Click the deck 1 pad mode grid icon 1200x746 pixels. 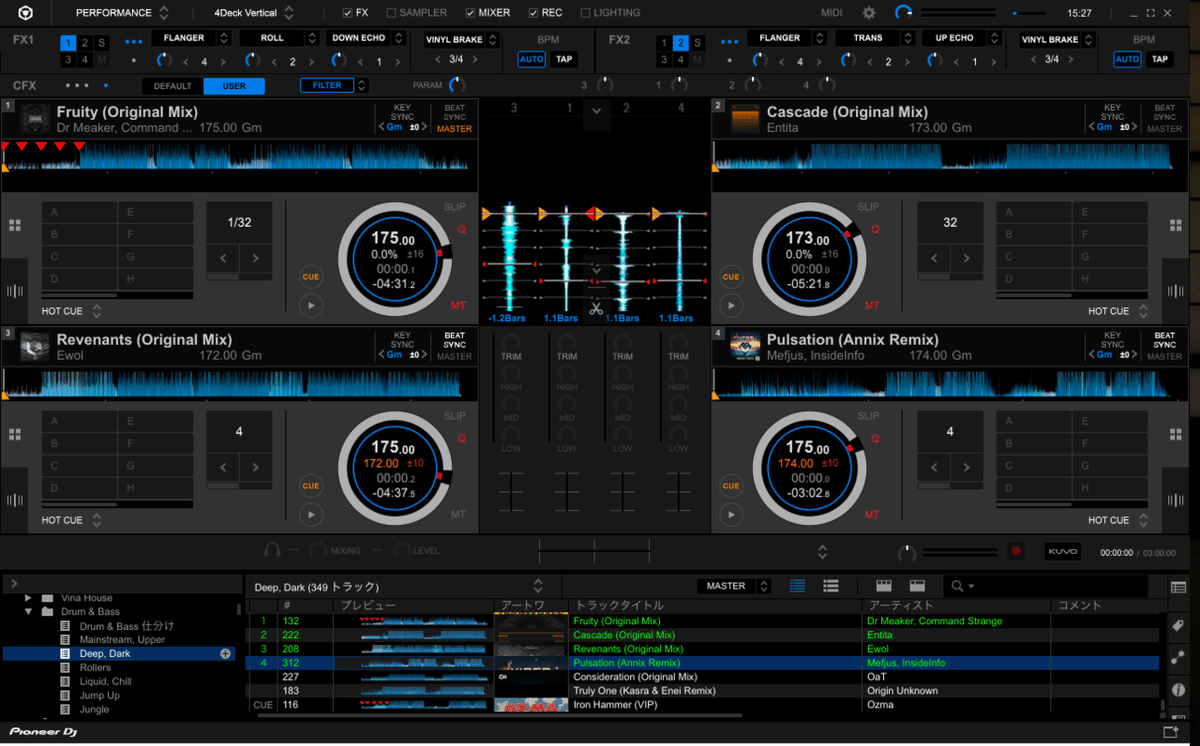tap(15, 227)
